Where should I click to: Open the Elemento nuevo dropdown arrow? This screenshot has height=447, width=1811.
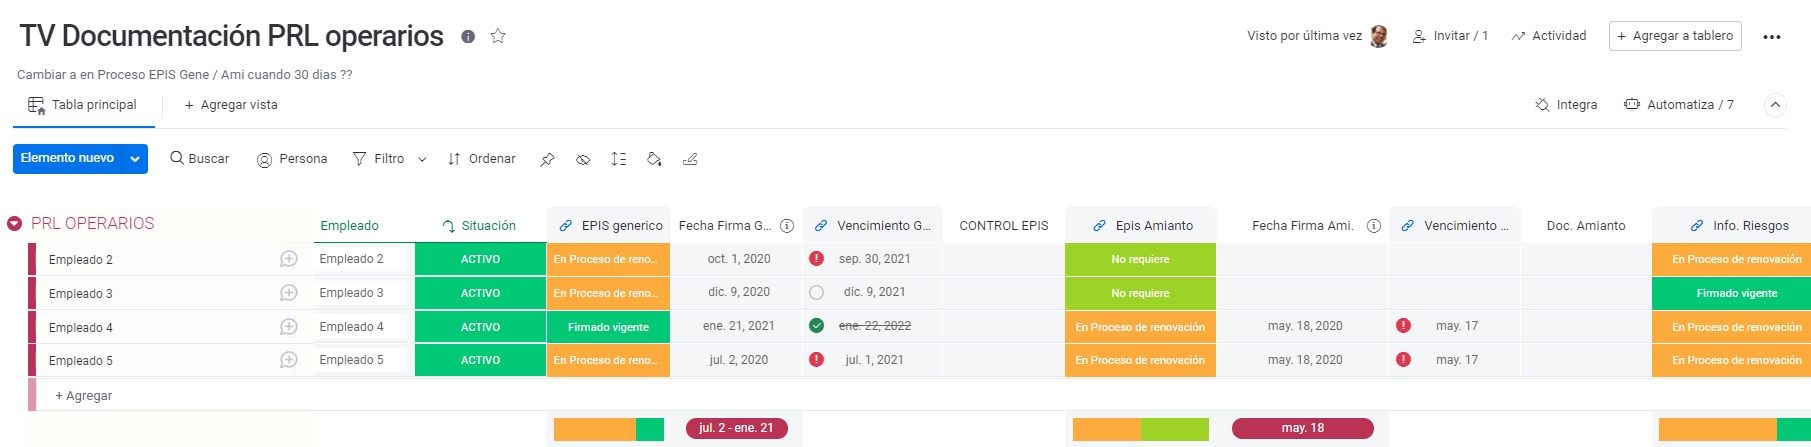coord(135,159)
